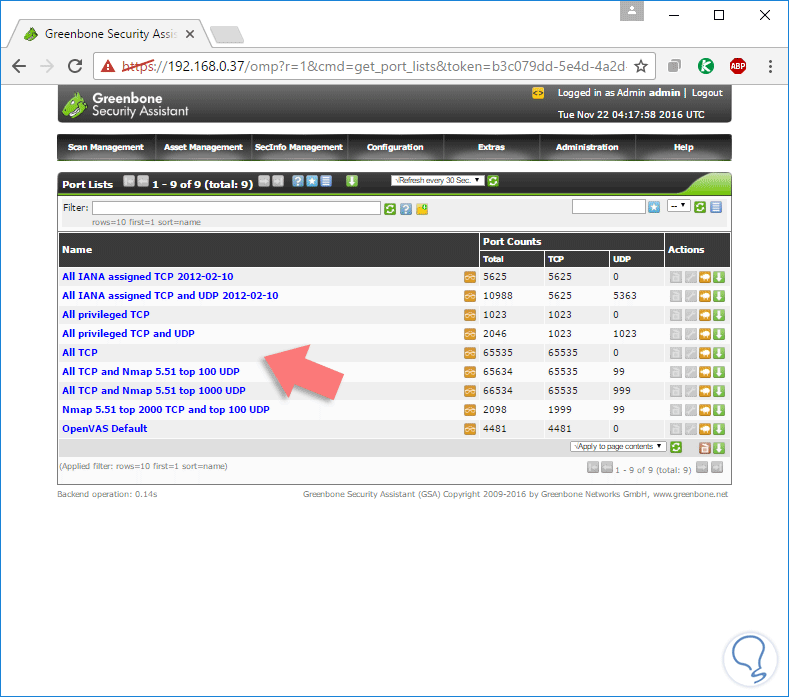Open the Chrome three-dot menu
Screen dimensions: 789x697
(770, 66)
